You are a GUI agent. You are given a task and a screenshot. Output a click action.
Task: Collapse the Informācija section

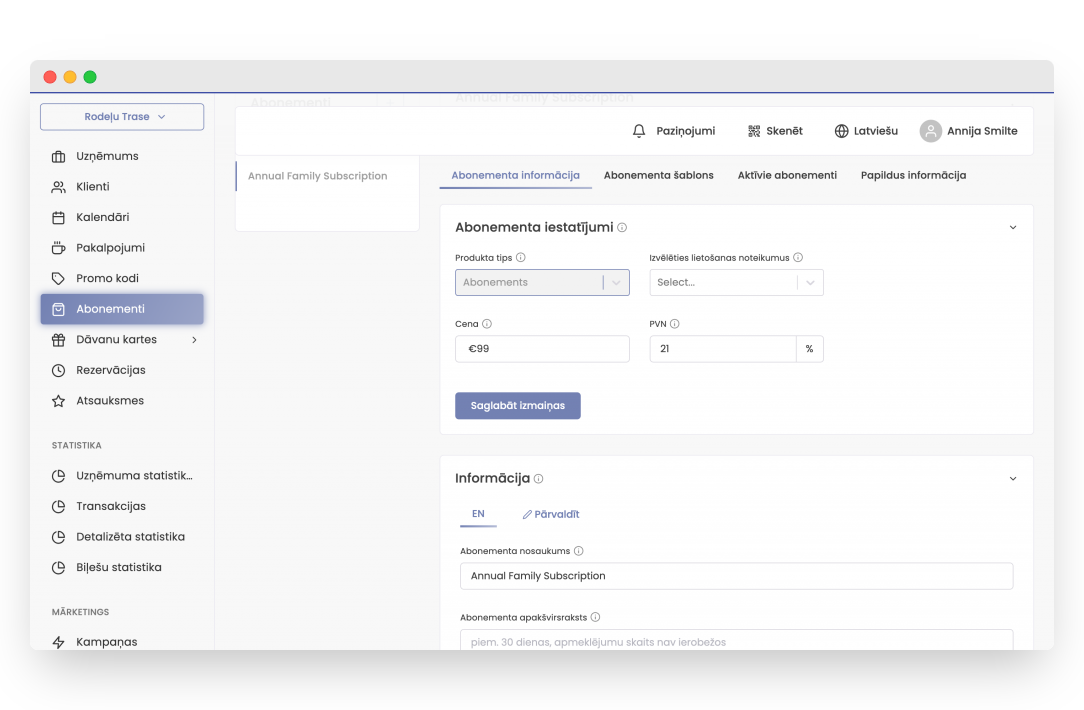1012,479
